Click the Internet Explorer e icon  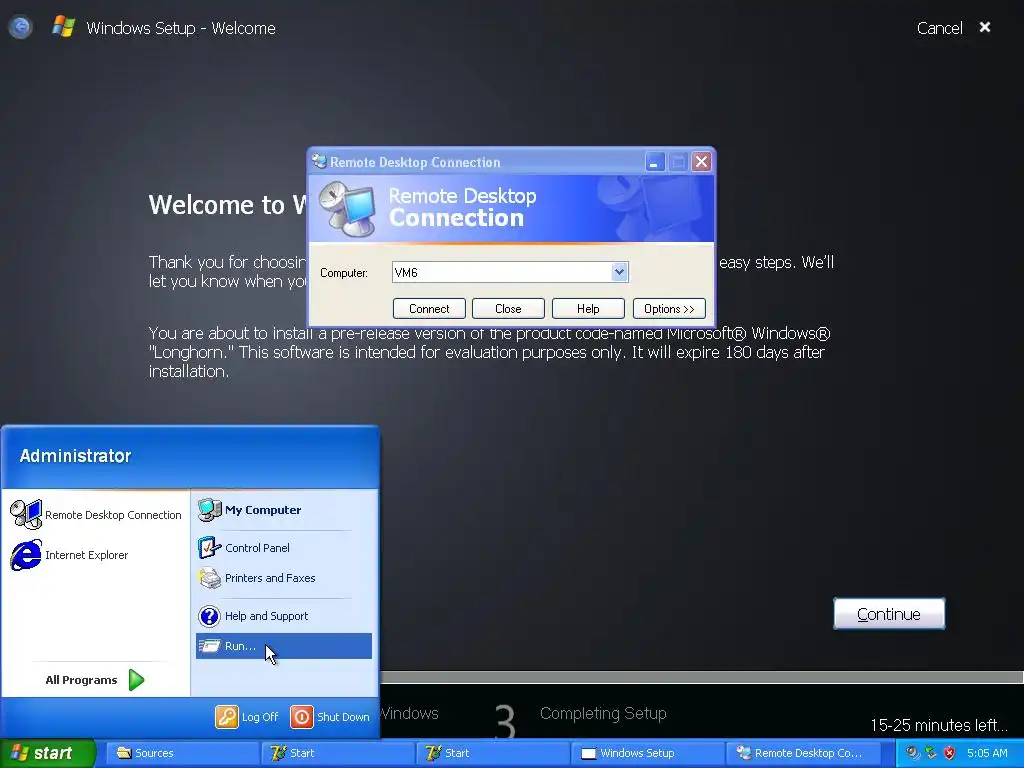coord(26,554)
